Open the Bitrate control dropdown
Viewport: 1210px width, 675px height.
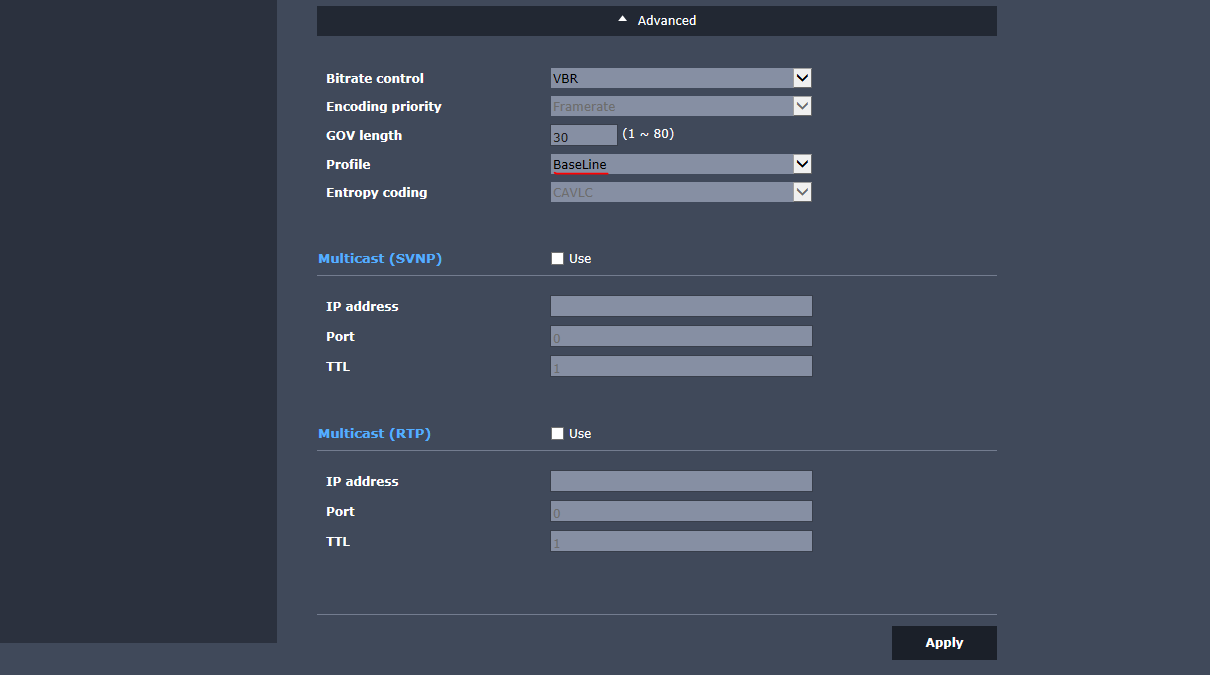(680, 78)
